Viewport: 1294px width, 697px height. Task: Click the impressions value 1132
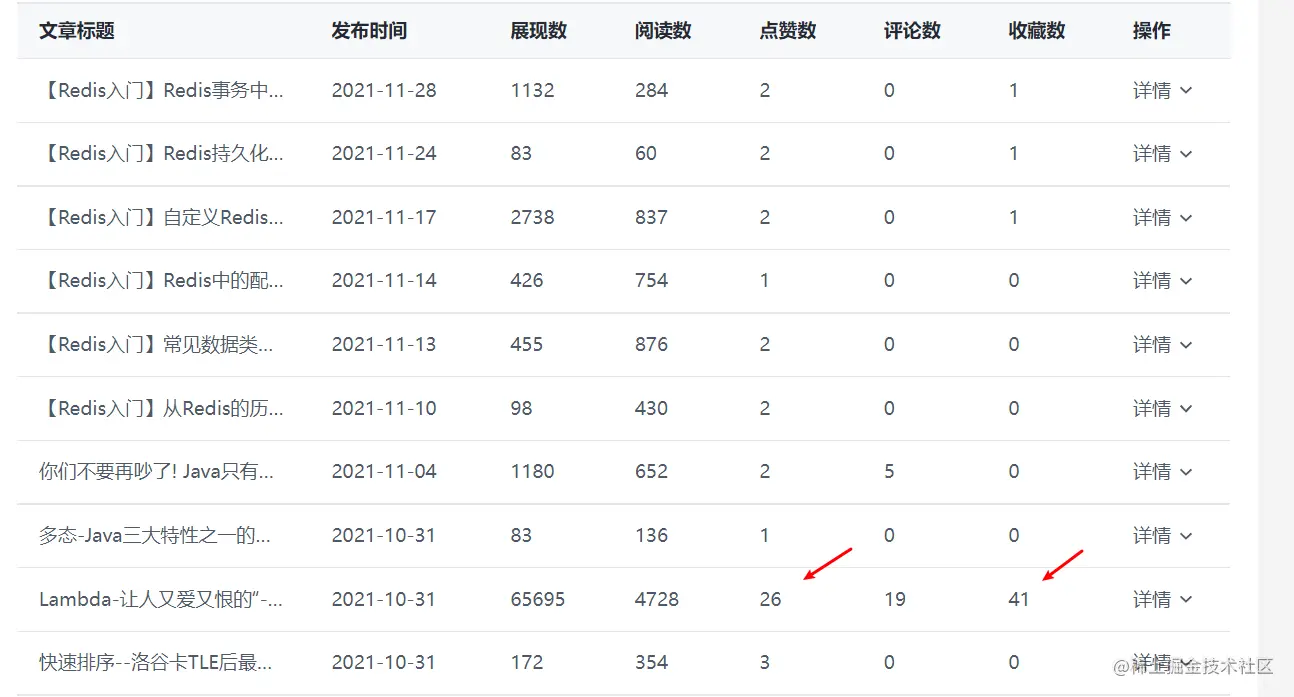point(532,90)
